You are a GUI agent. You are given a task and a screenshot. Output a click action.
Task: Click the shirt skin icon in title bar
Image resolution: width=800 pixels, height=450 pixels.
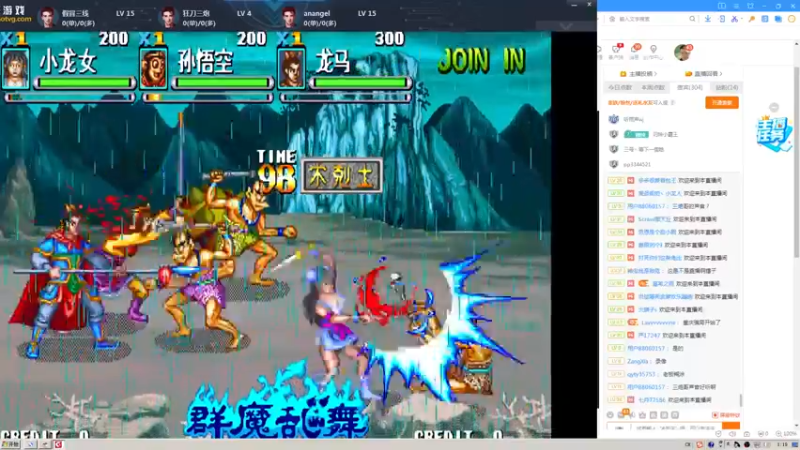[x=750, y=6]
